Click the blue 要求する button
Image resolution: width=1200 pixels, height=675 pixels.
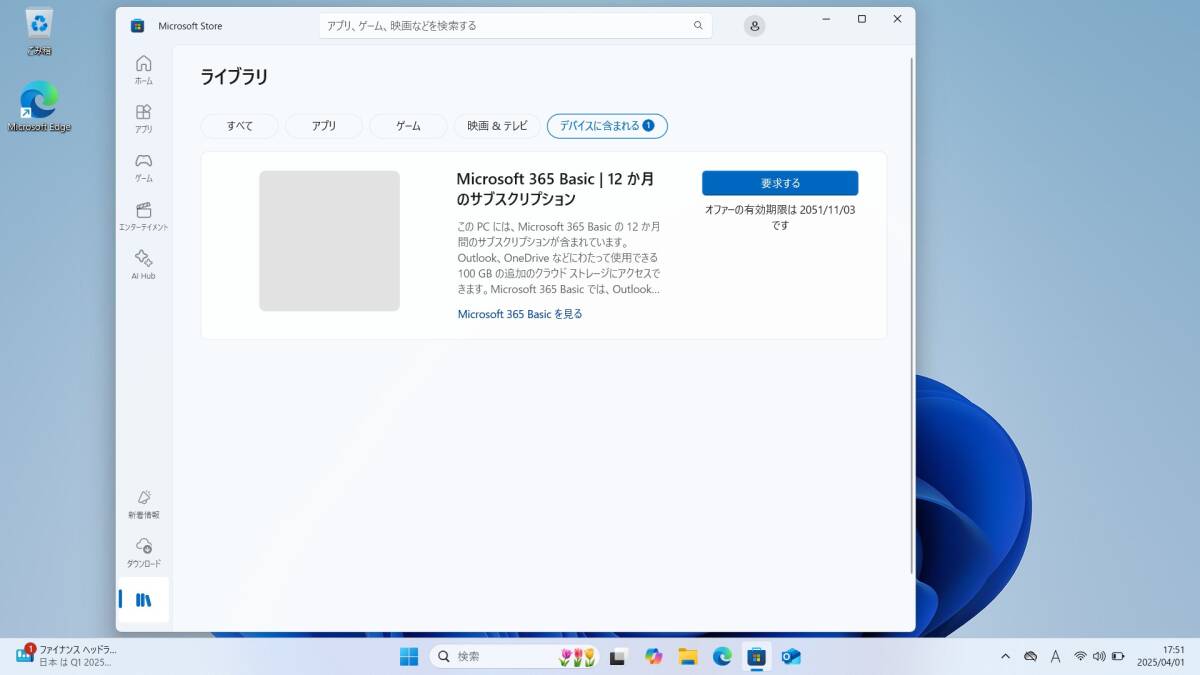tap(780, 183)
